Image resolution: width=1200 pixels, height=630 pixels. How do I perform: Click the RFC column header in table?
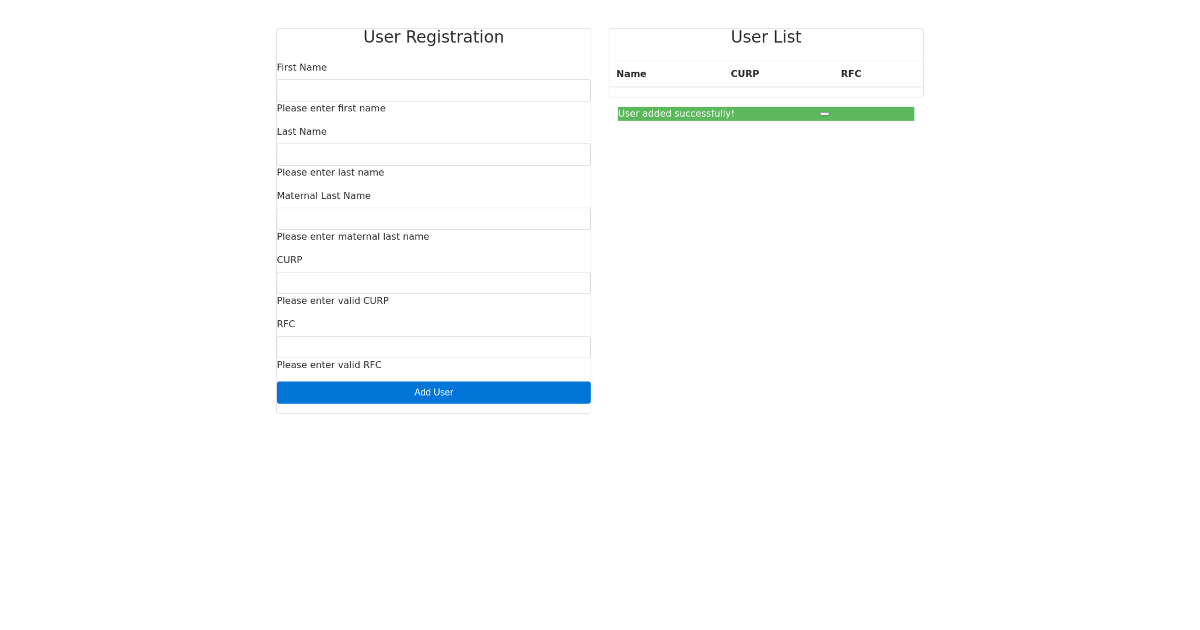click(851, 74)
